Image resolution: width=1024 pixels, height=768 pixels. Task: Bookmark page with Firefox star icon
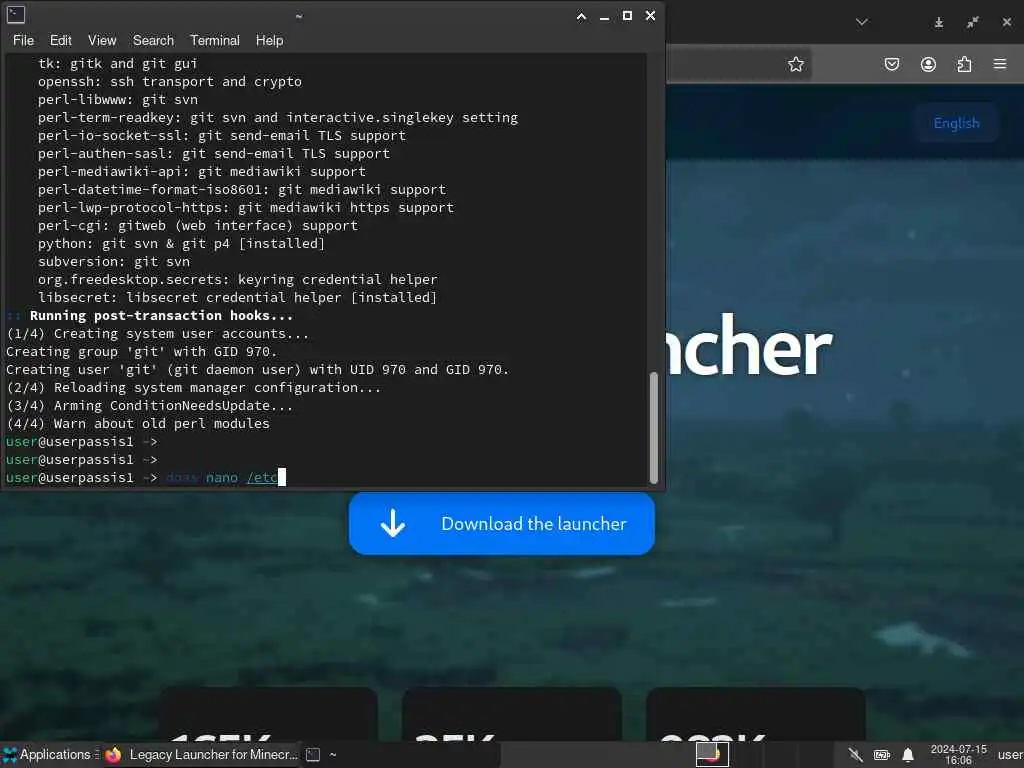[795, 64]
